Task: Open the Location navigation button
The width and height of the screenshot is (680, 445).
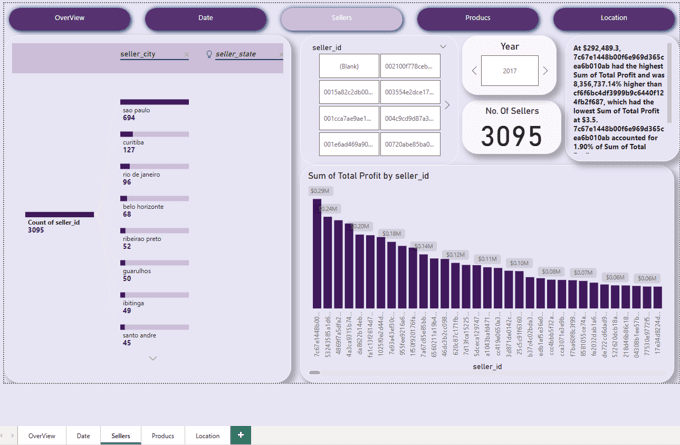Action: coord(614,19)
